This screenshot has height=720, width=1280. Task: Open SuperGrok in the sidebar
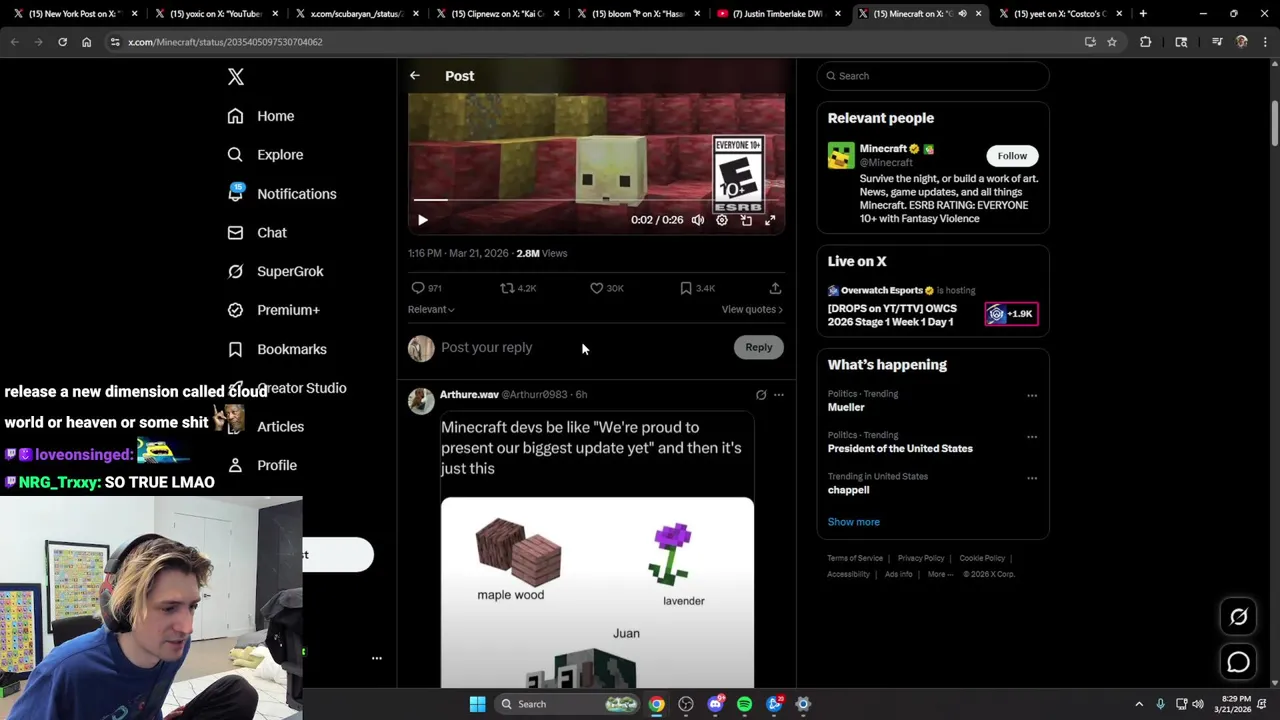(x=275, y=271)
